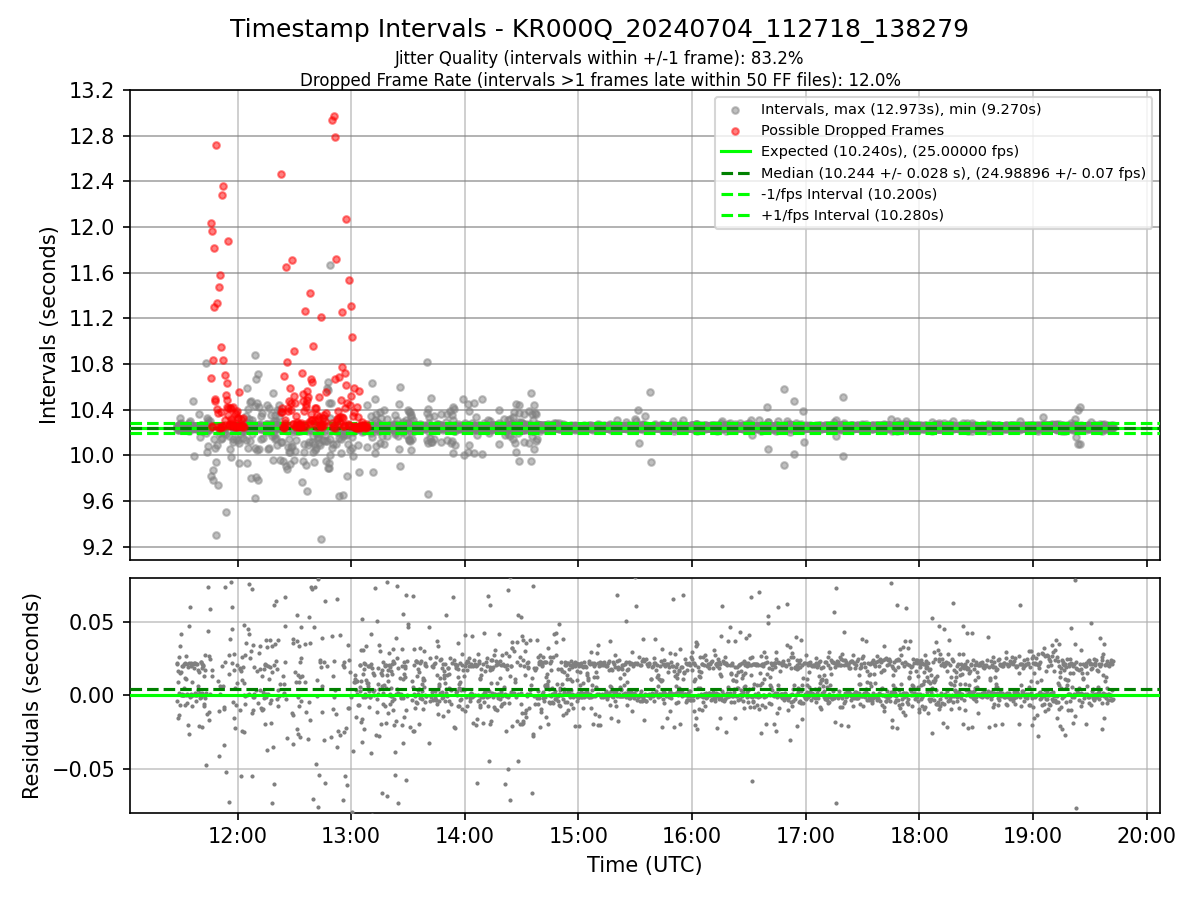The height and width of the screenshot is (900, 1200).
Task: Click the plot title KR000Q_20240704_112718_138279
Action: click(x=599, y=29)
